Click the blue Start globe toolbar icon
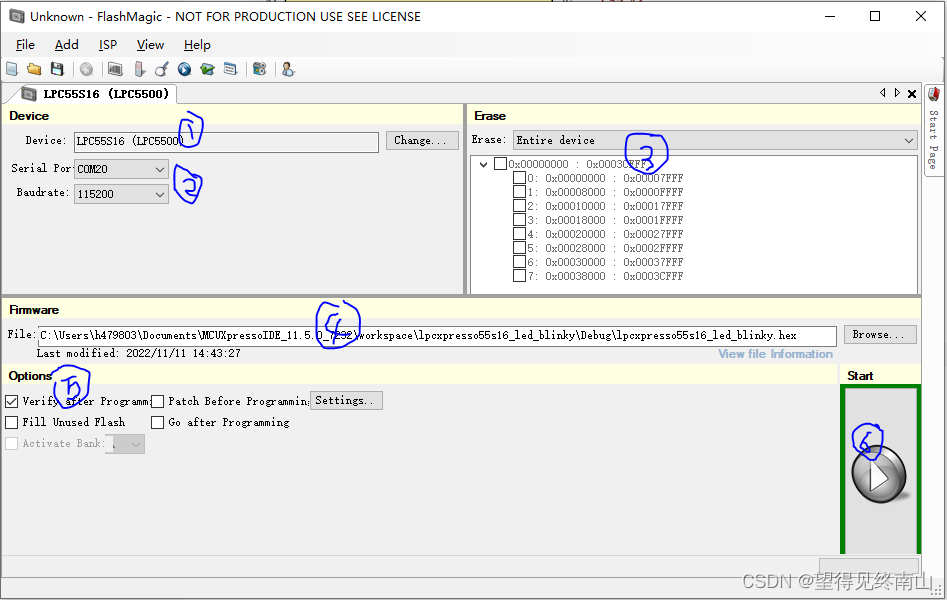The image size is (947, 600). [x=184, y=69]
